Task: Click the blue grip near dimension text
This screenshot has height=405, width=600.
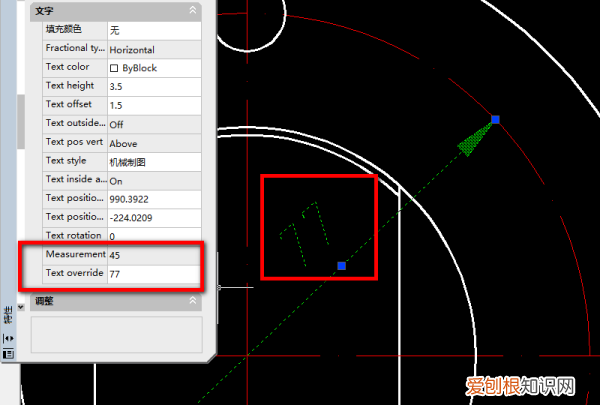Action: (x=342, y=266)
